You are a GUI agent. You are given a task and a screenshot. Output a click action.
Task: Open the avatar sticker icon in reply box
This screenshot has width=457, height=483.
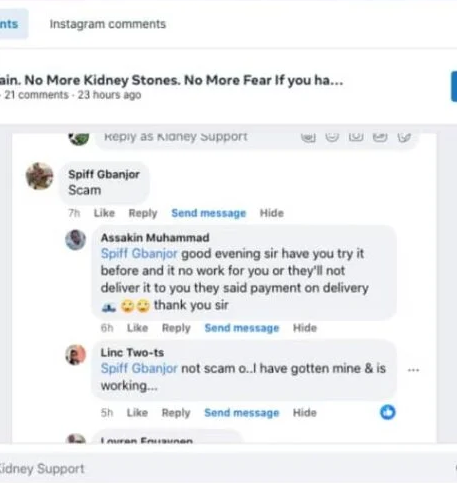tap(308, 137)
